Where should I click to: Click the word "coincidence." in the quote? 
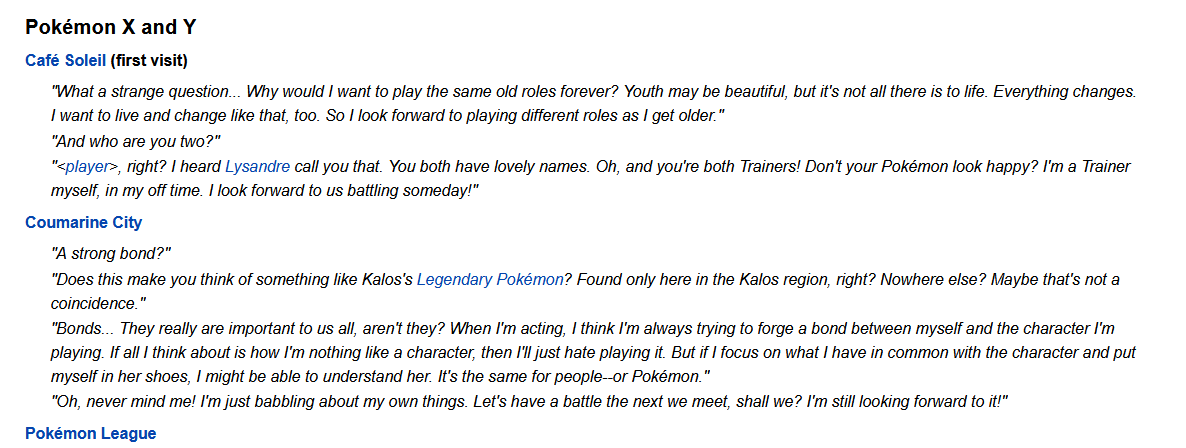click(92, 303)
